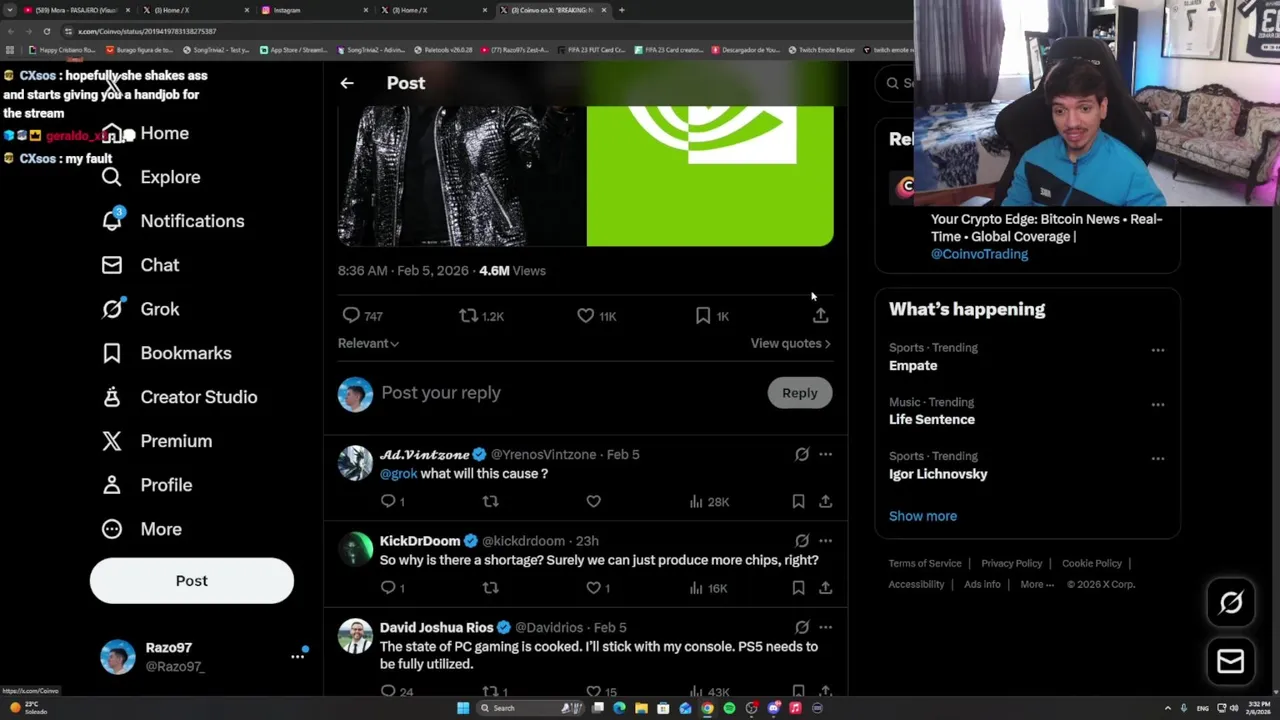Click the gray Reply button
The height and width of the screenshot is (720, 1280).
click(799, 393)
